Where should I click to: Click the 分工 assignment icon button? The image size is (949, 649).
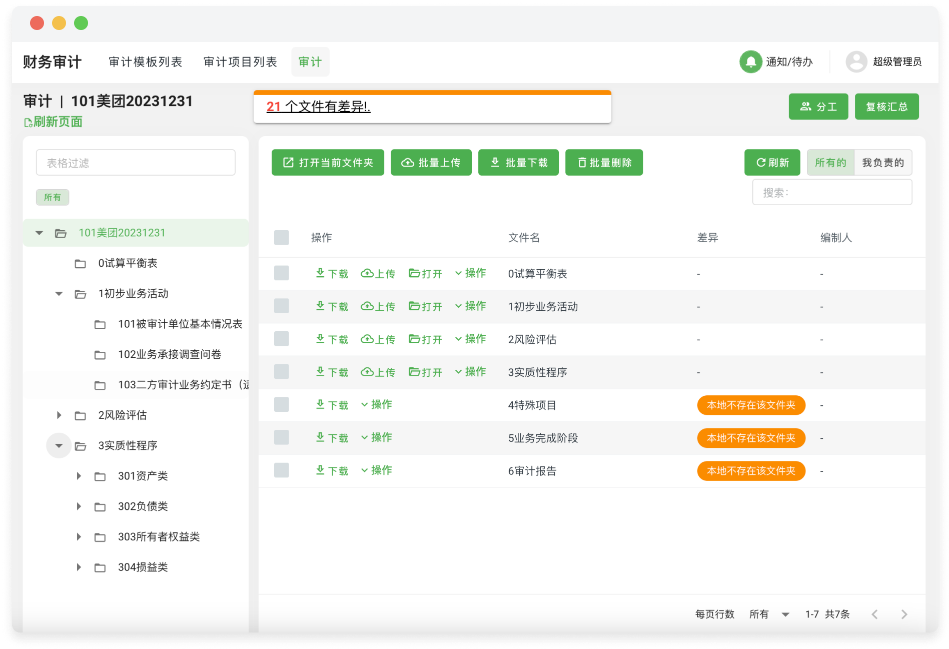(x=805, y=106)
